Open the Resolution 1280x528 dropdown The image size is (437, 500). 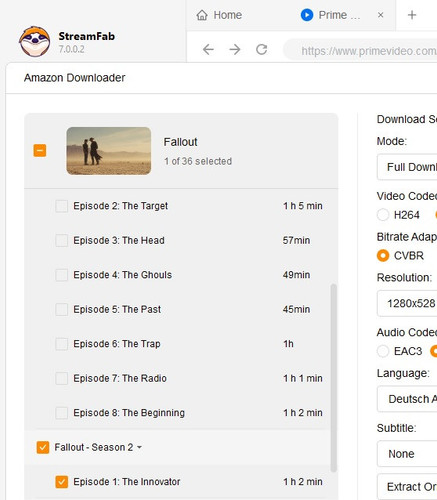pyautogui.click(x=407, y=303)
